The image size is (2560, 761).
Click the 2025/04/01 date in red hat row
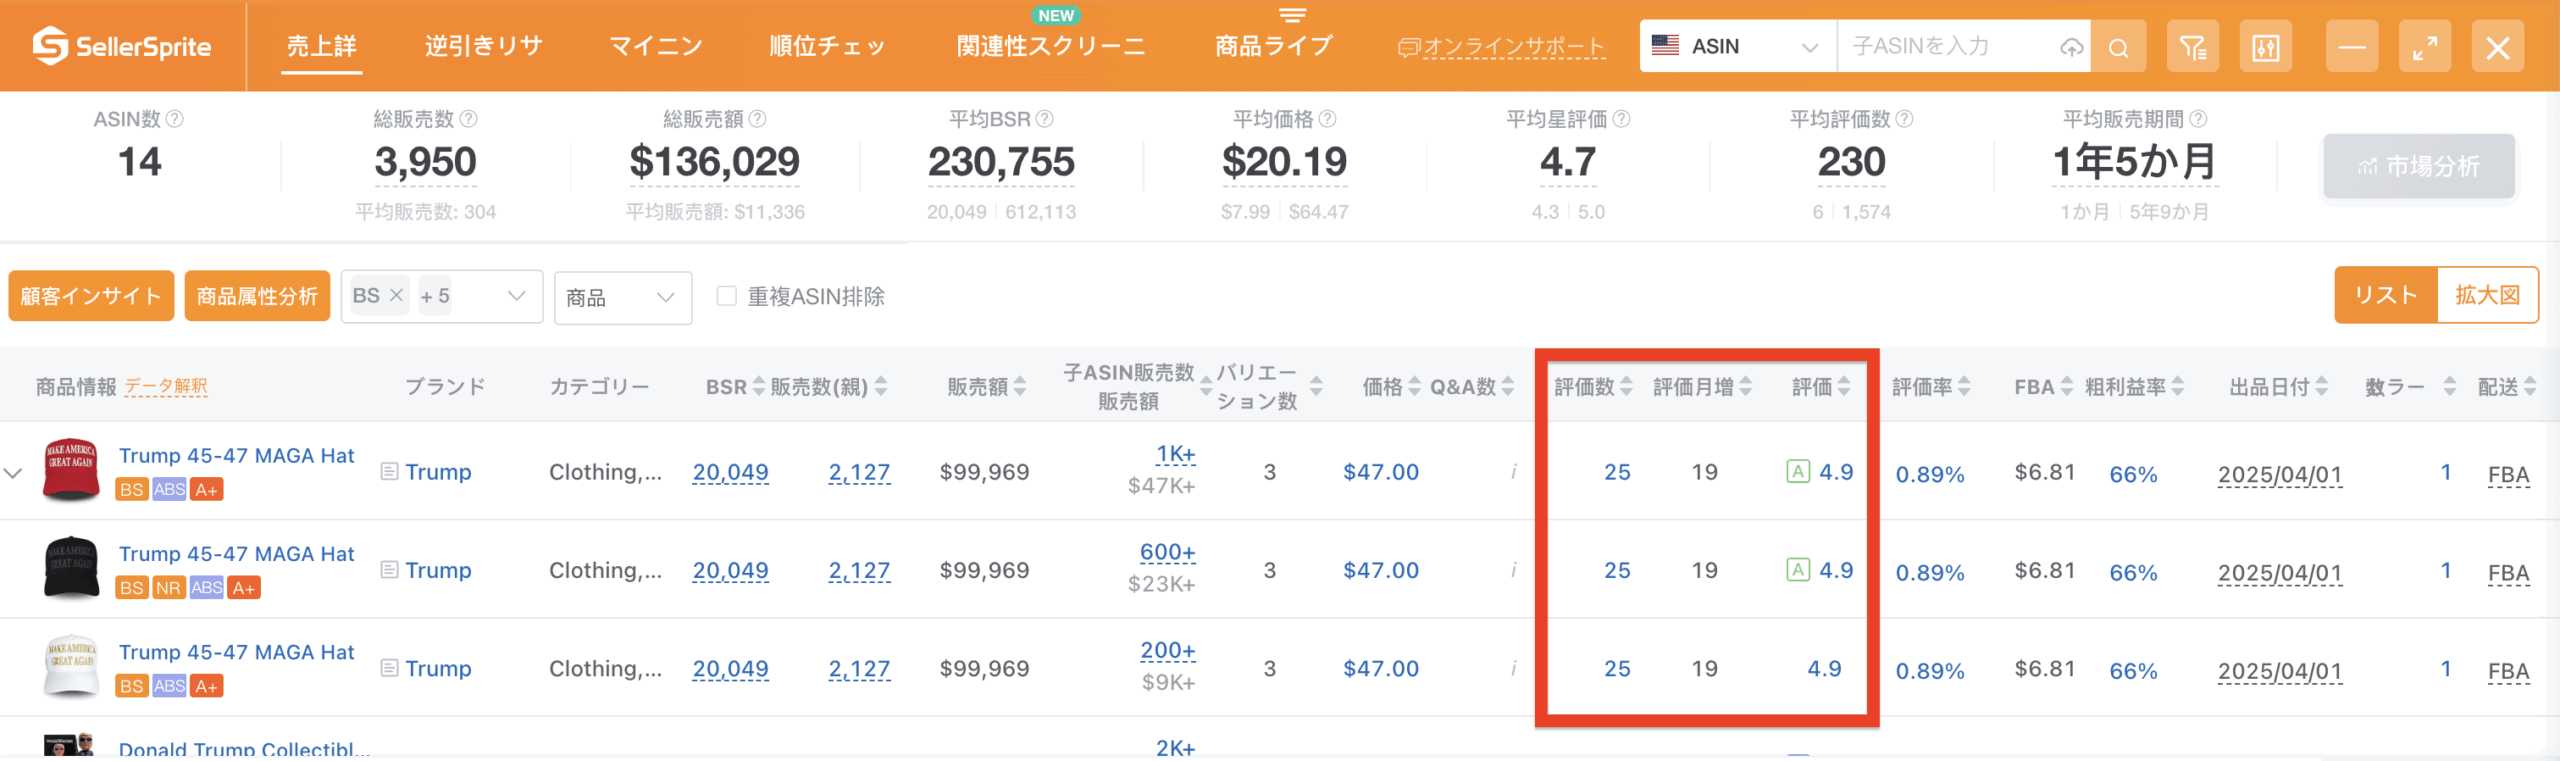click(2280, 474)
